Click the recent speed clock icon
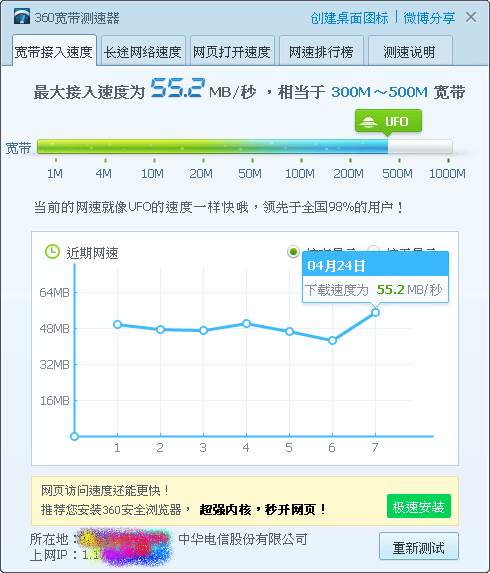Screen dimensions: 490x573 (x=52, y=252)
